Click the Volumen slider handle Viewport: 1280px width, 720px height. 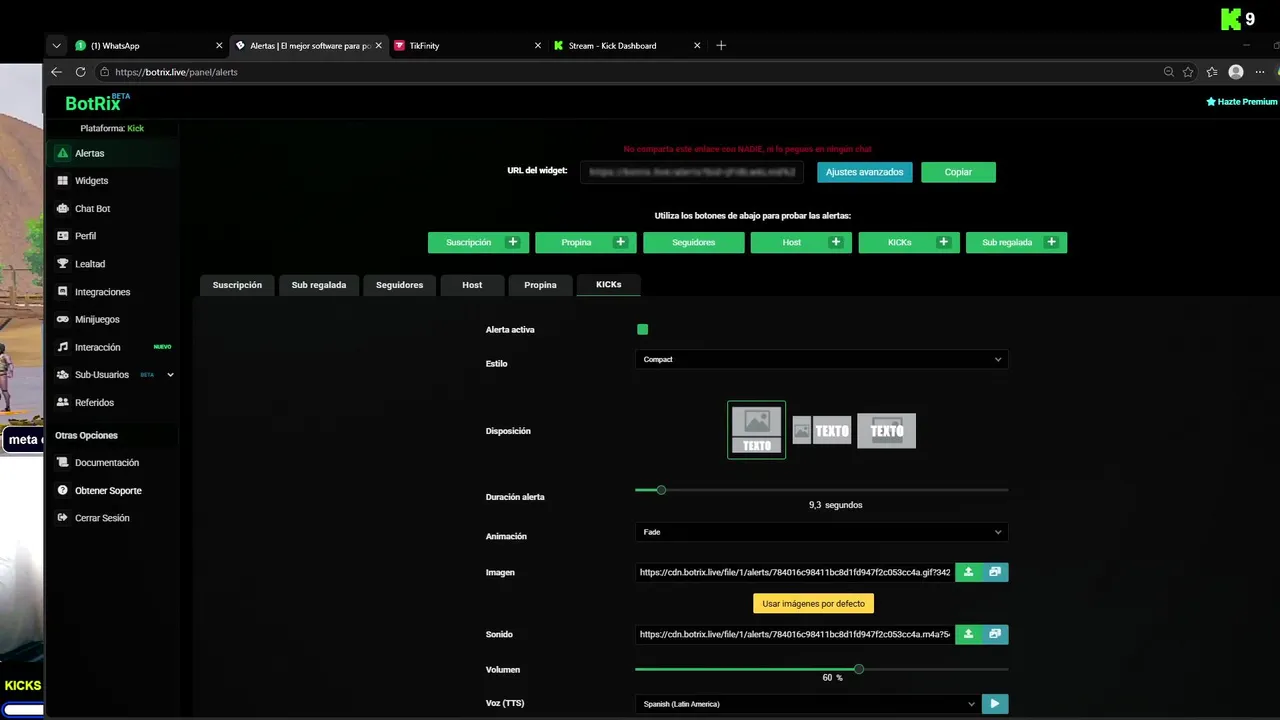click(858, 669)
